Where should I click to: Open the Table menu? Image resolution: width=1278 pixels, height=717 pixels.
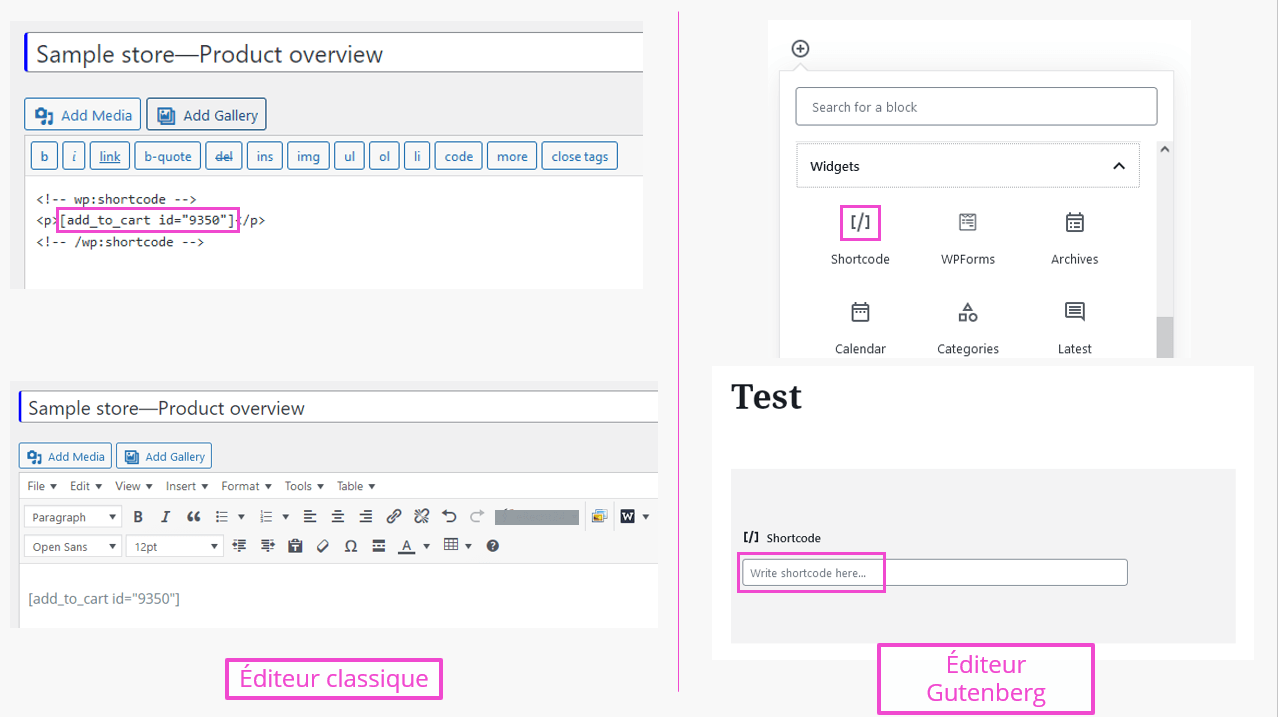point(356,486)
